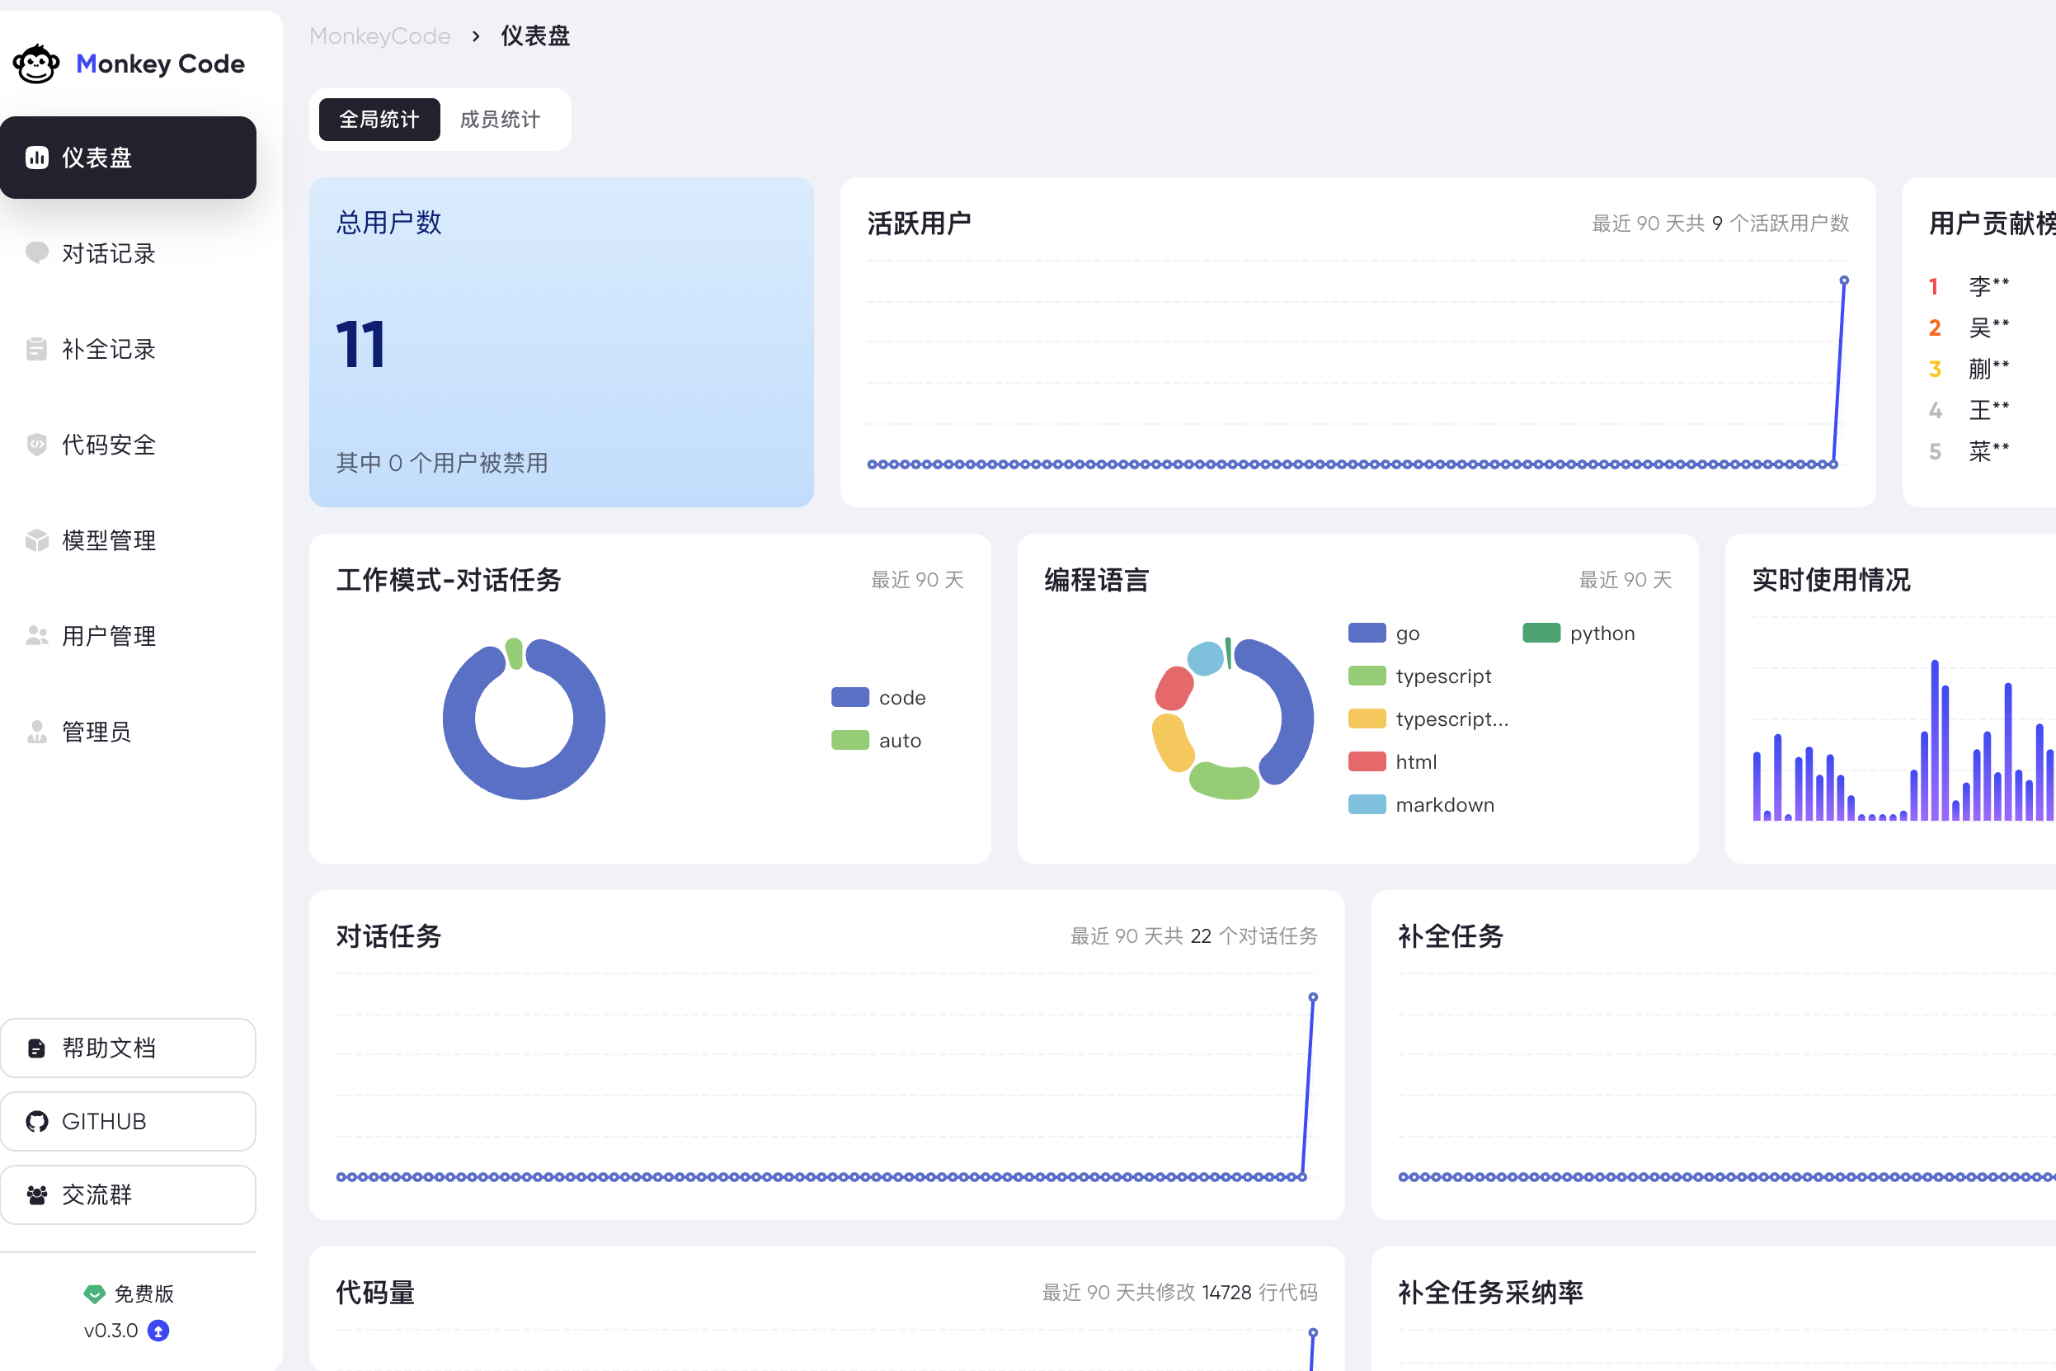Switch to the 成员统计 tab
The height and width of the screenshot is (1371, 2056).
pyautogui.click(x=500, y=119)
